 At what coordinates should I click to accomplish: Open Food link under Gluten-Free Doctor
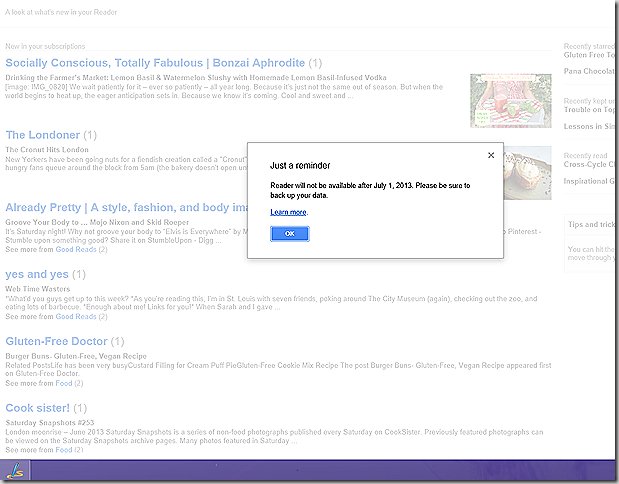click(x=64, y=383)
